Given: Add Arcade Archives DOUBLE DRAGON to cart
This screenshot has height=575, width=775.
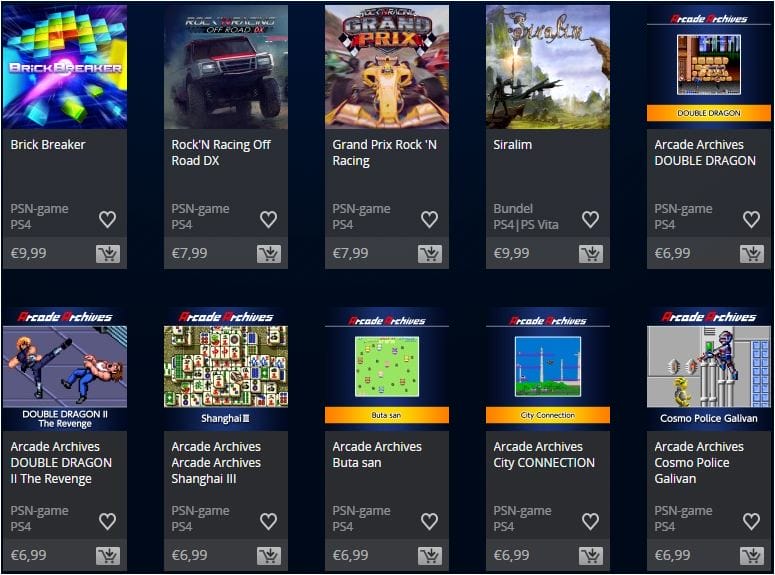Looking at the screenshot, I should coord(752,254).
